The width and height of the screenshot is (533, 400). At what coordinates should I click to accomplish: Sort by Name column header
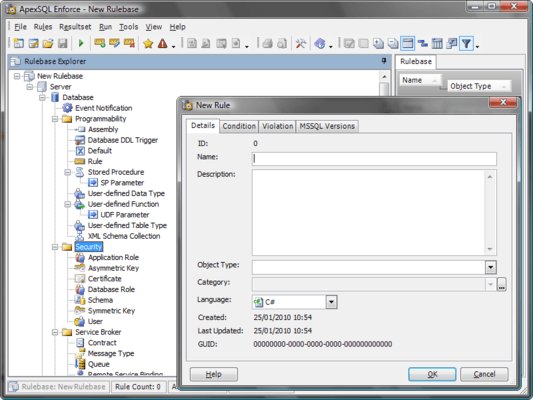[419, 80]
